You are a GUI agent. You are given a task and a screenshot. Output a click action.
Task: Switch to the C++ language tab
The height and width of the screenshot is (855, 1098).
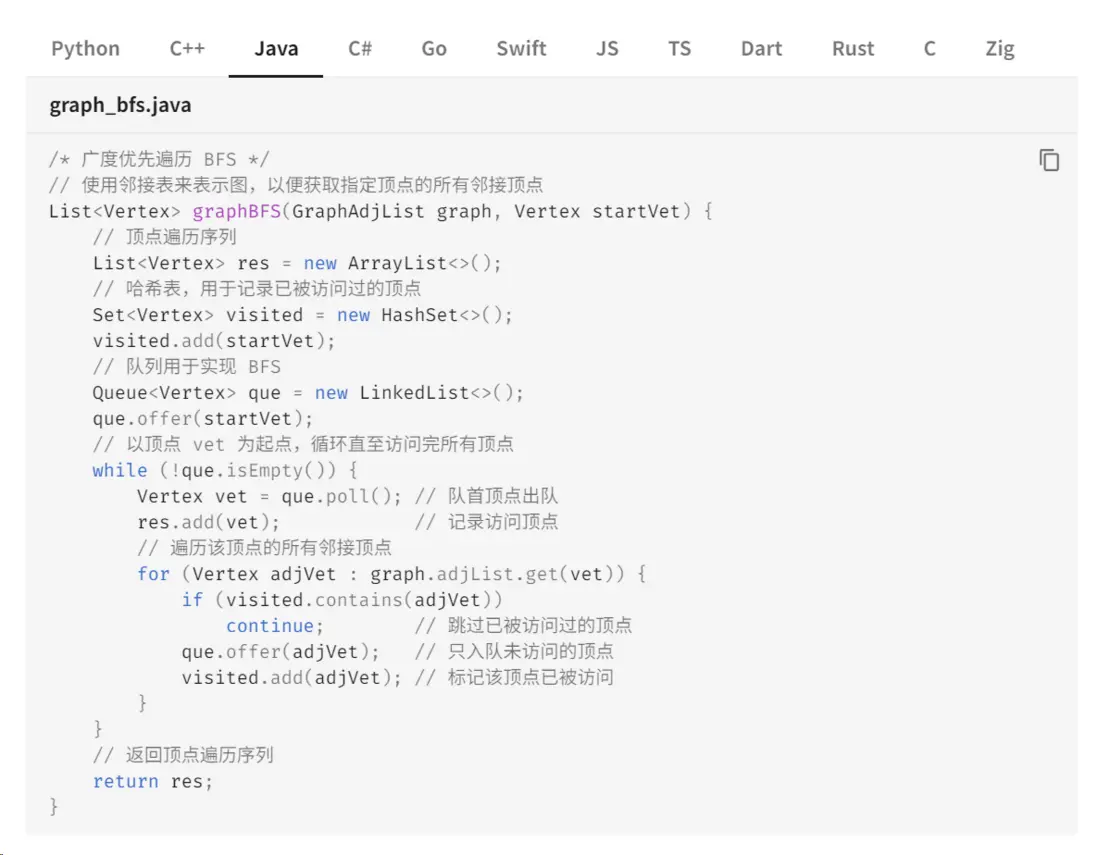pos(186,48)
